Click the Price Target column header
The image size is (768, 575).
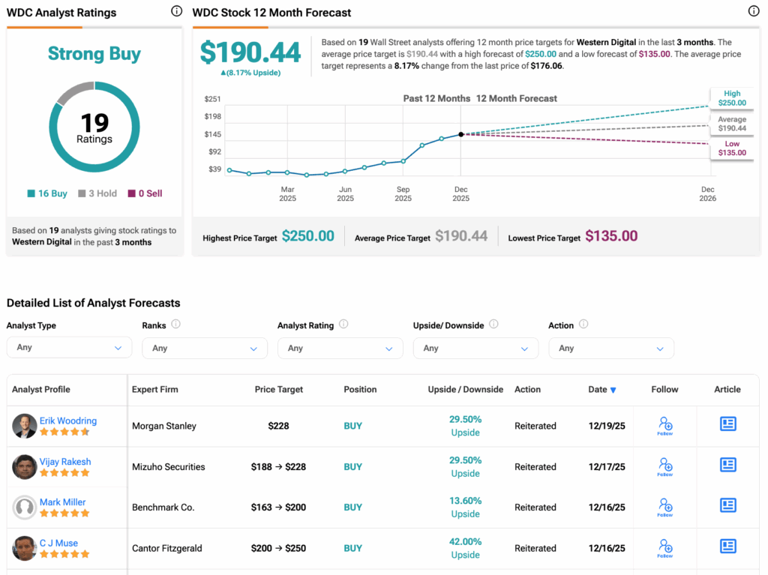[278, 390]
